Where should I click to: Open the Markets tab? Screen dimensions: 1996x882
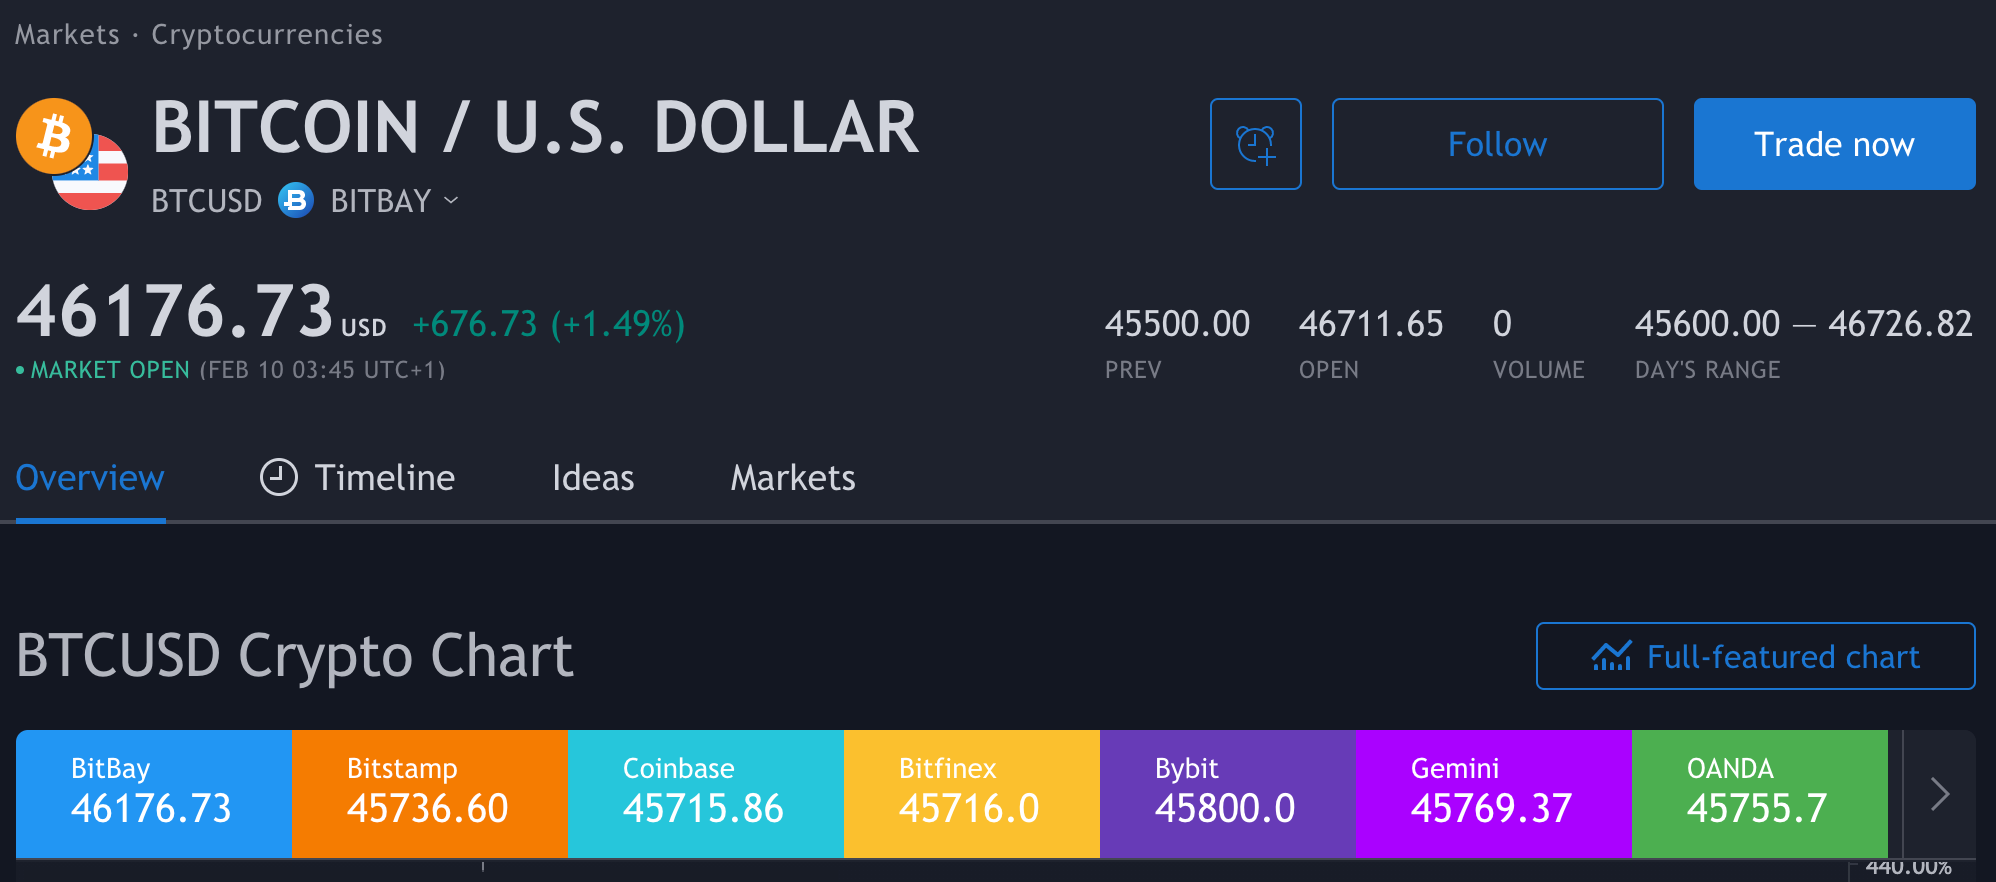(x=793, y=478)
